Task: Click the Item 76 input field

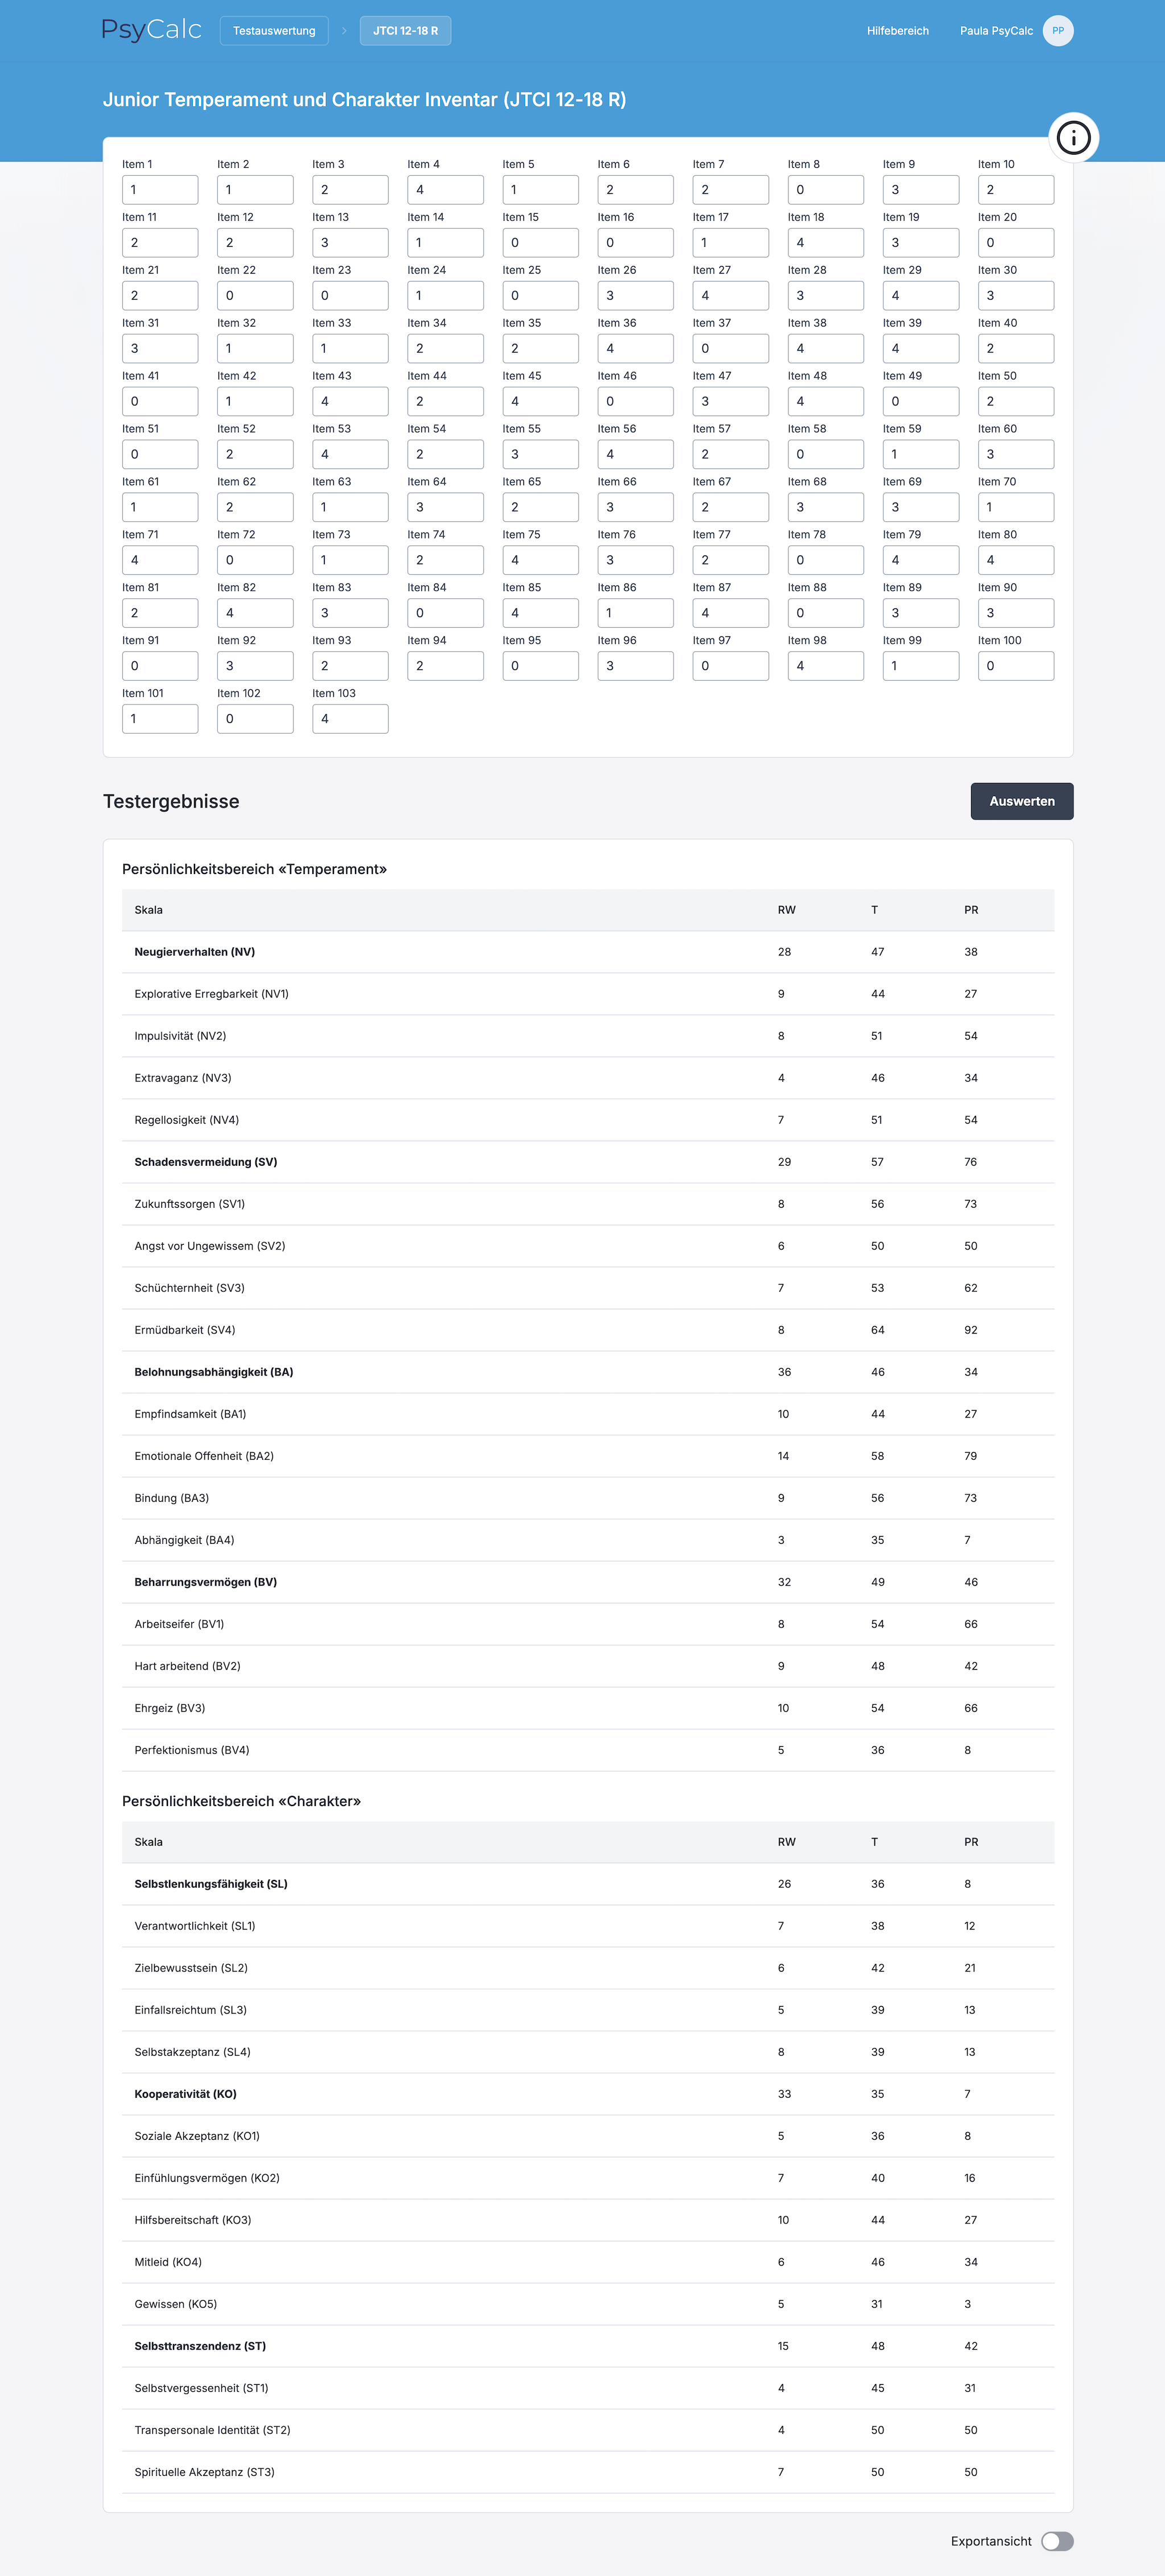Action: click(635, 560)
